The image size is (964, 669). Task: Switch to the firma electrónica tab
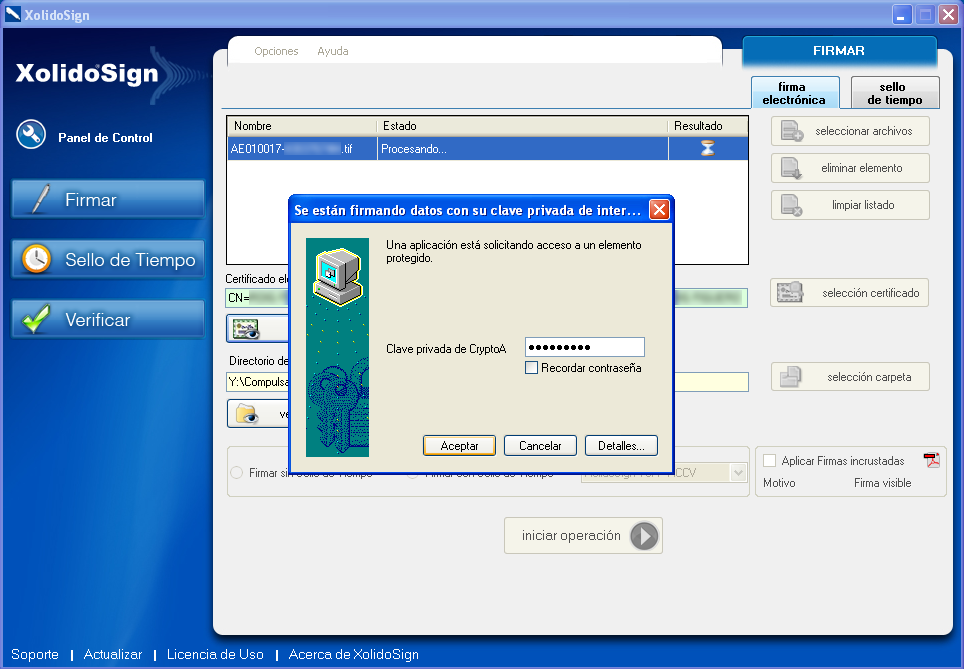(794, 93)
